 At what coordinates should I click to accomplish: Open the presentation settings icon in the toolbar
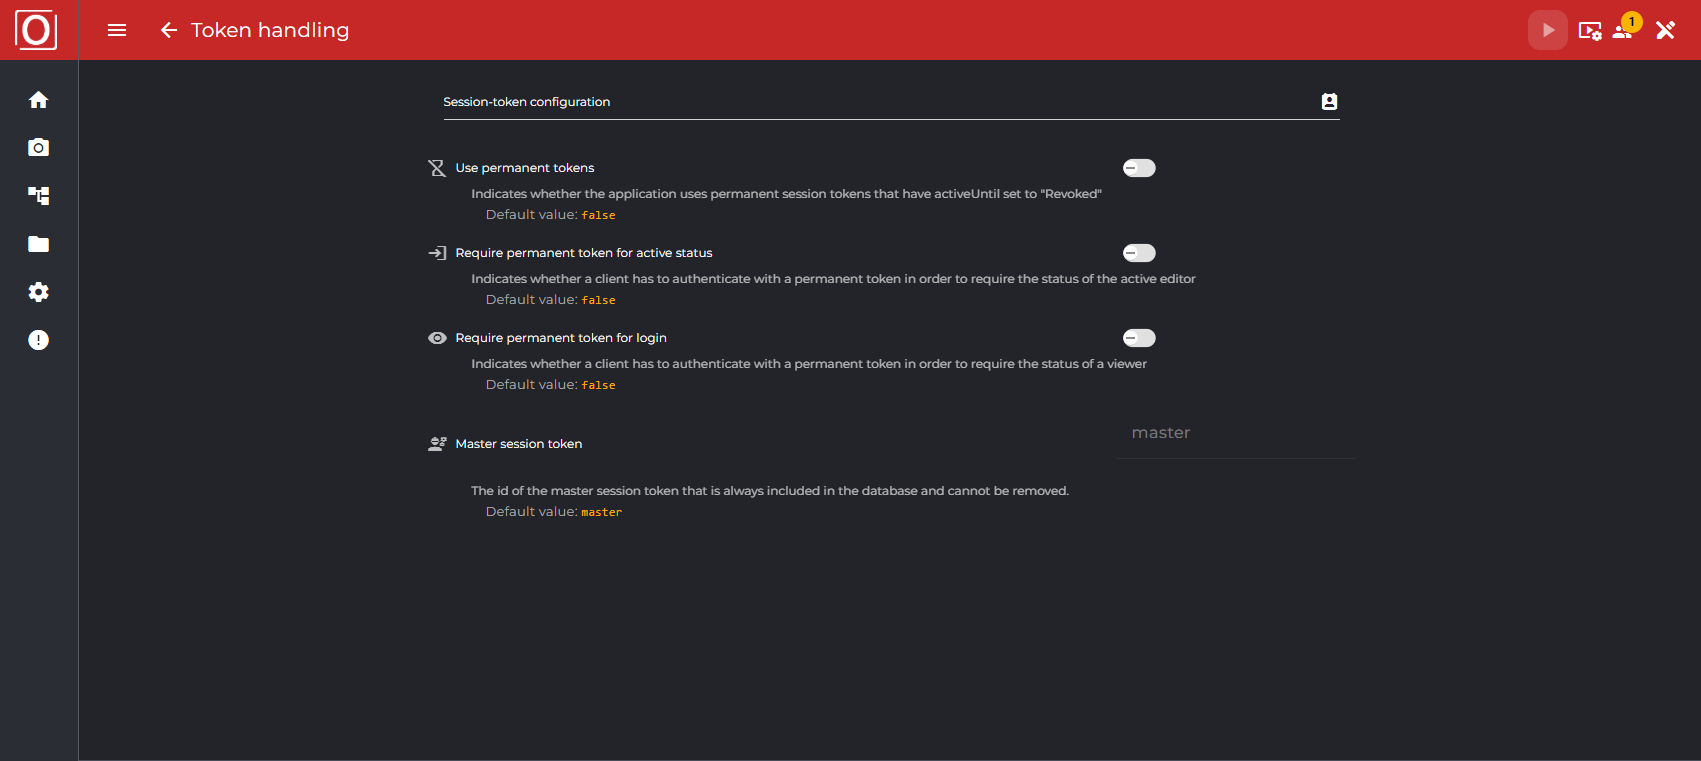click(1590, 30)
